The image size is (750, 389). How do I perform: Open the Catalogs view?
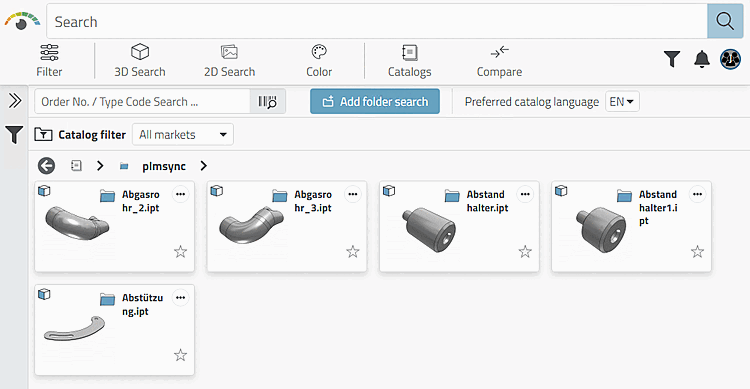coord(409,61)
